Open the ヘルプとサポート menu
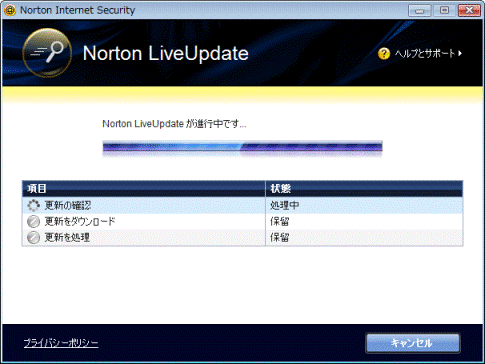This screenshot has width=485, height=364. [428, 53]
